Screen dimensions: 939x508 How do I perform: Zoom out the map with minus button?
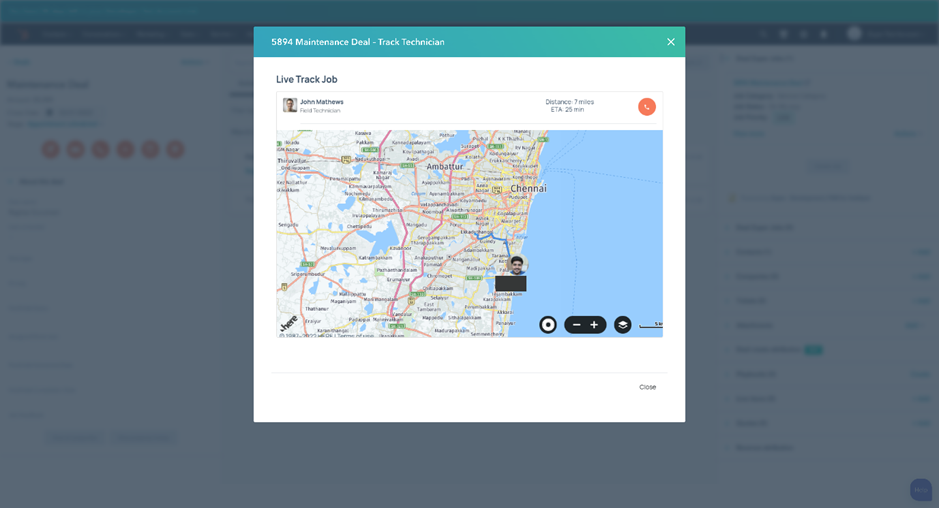pos(577,325)
